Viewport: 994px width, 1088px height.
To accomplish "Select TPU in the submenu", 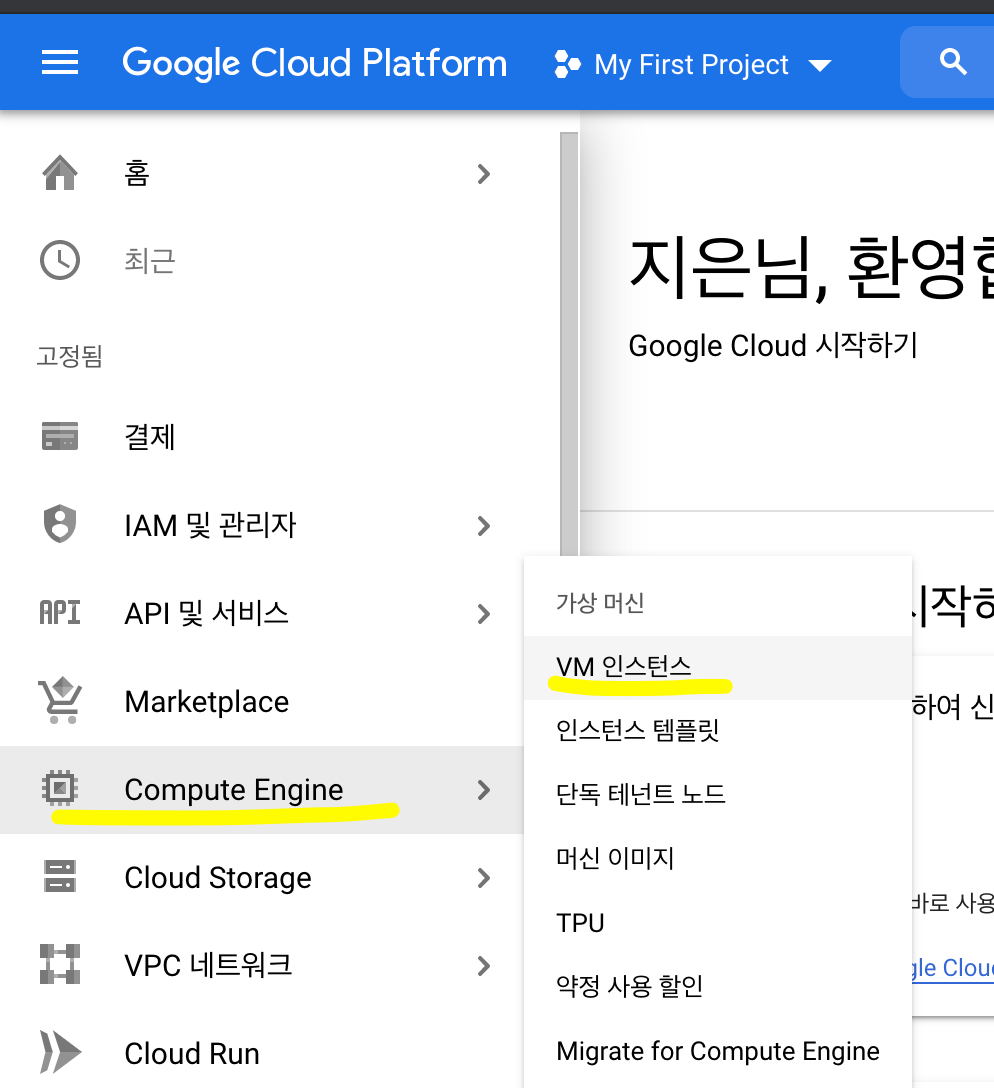I will pos(718,923).
